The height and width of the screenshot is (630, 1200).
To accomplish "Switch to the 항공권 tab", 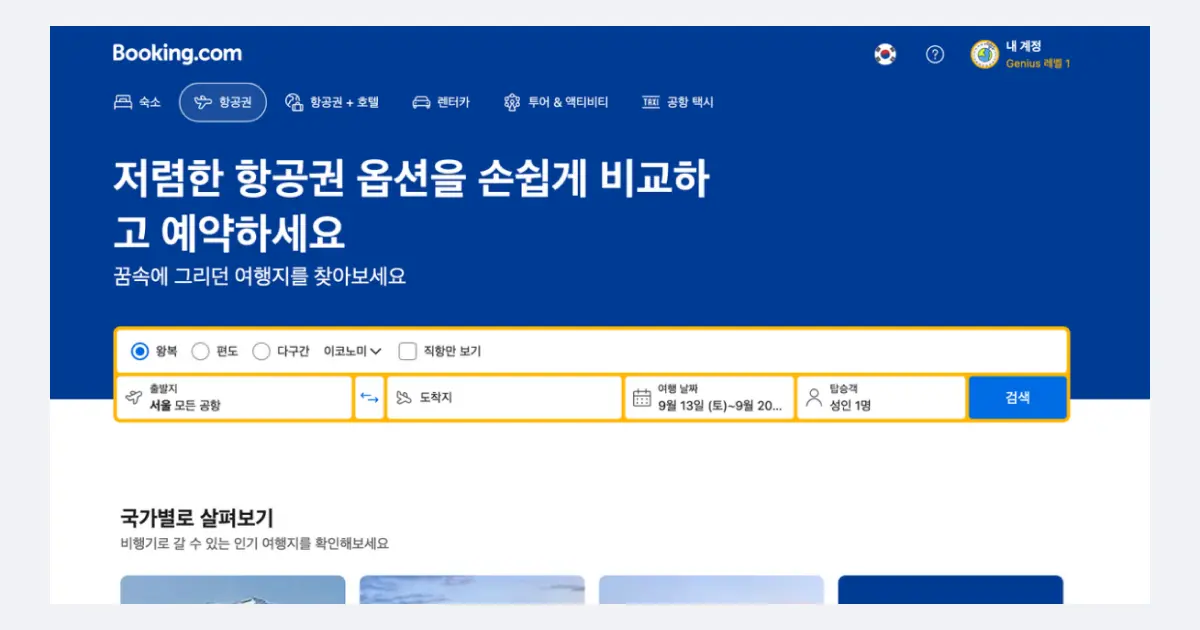I will (x=222, y=101).
